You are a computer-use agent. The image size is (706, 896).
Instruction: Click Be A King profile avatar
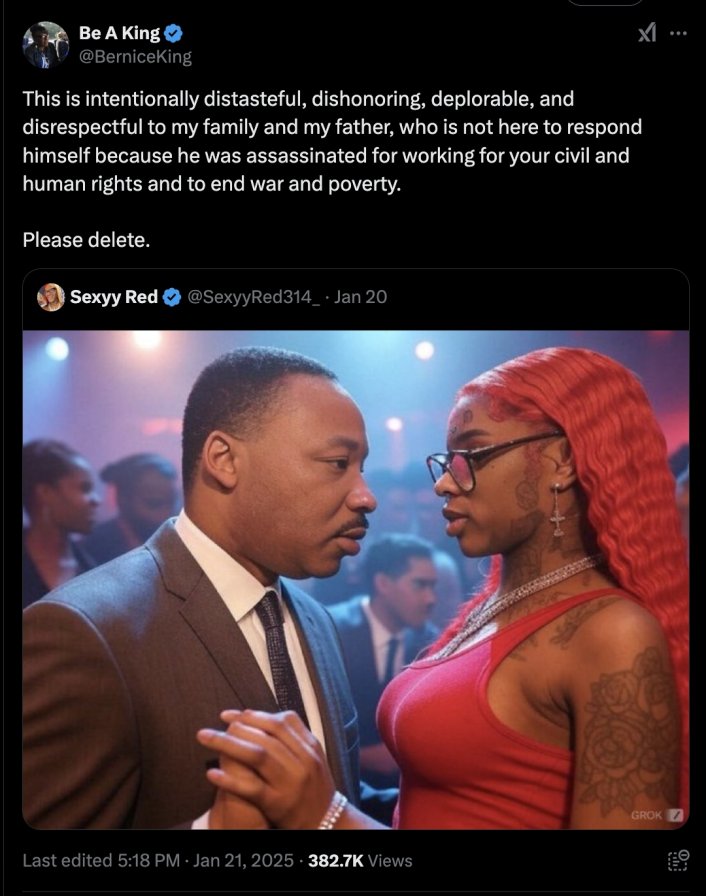[46, 45]
